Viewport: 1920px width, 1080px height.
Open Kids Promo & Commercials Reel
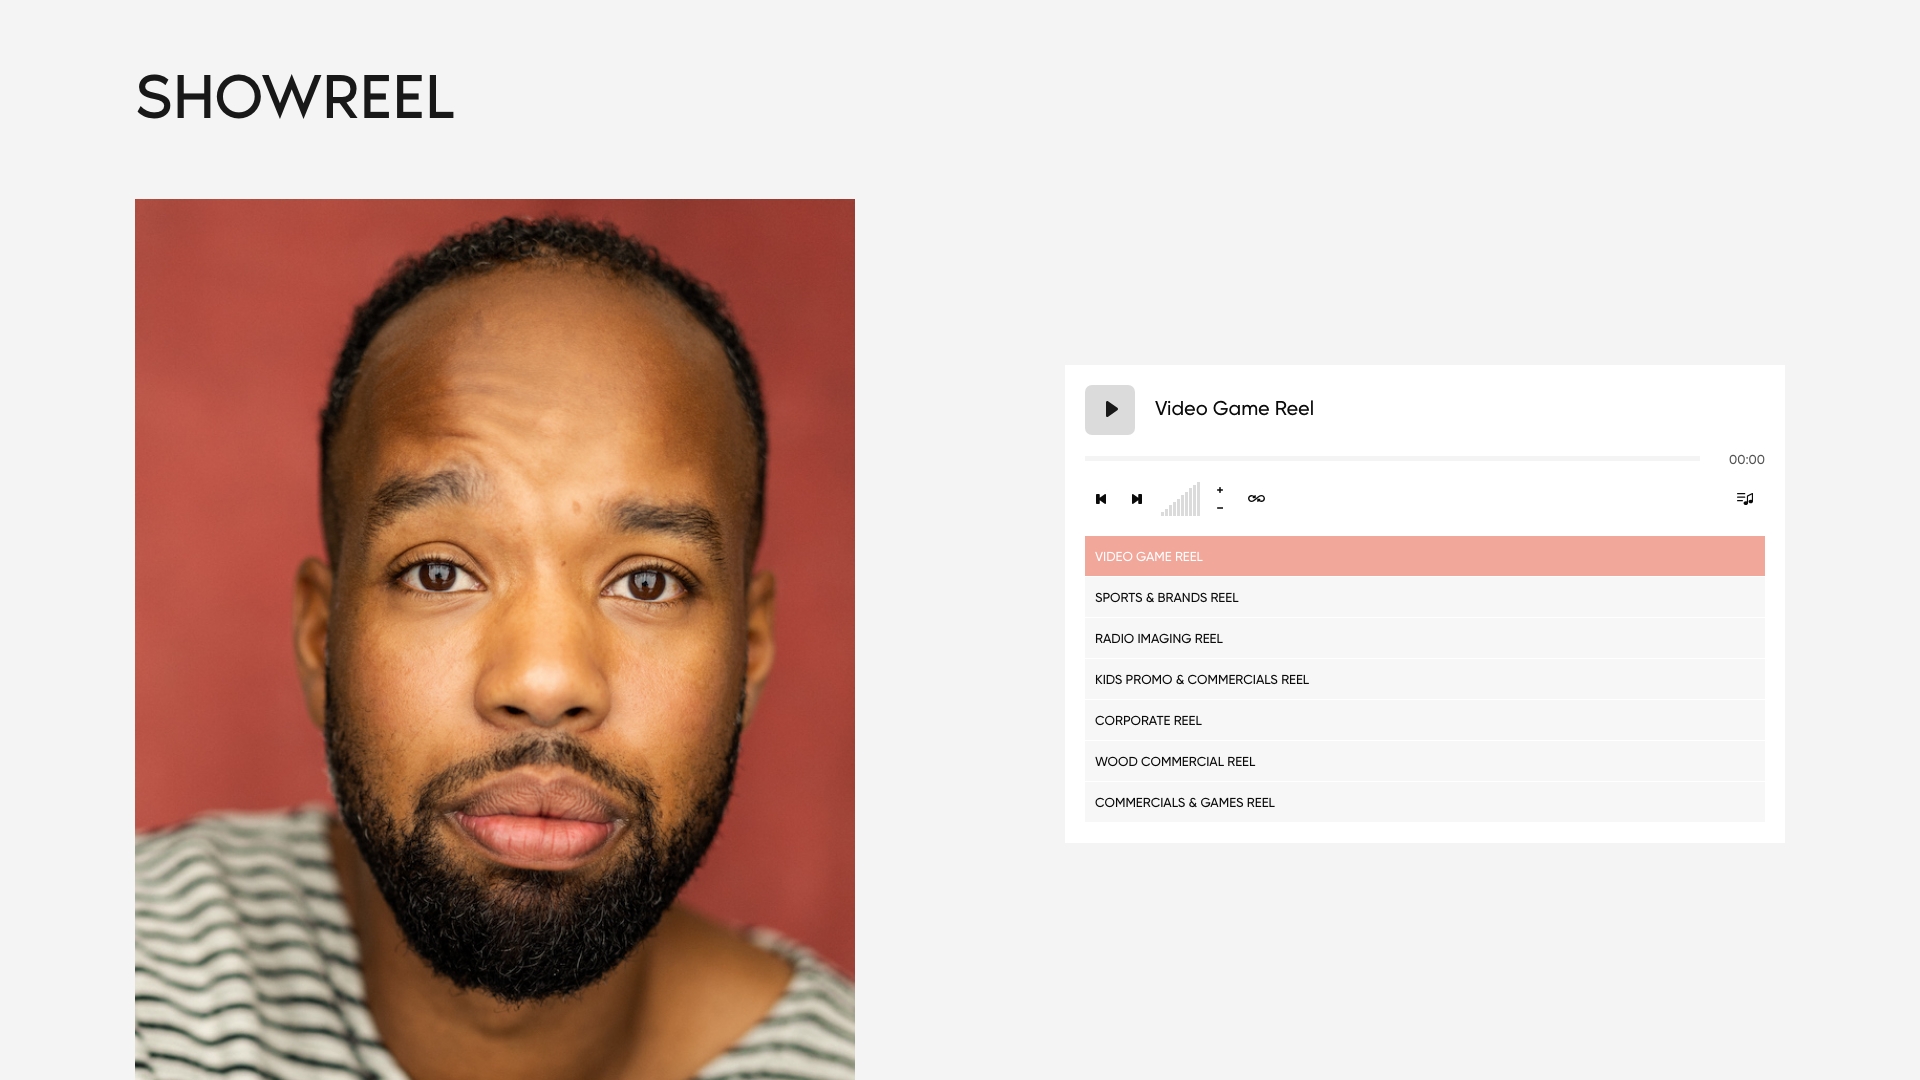pyautogui.click(x=1425, y=680)
